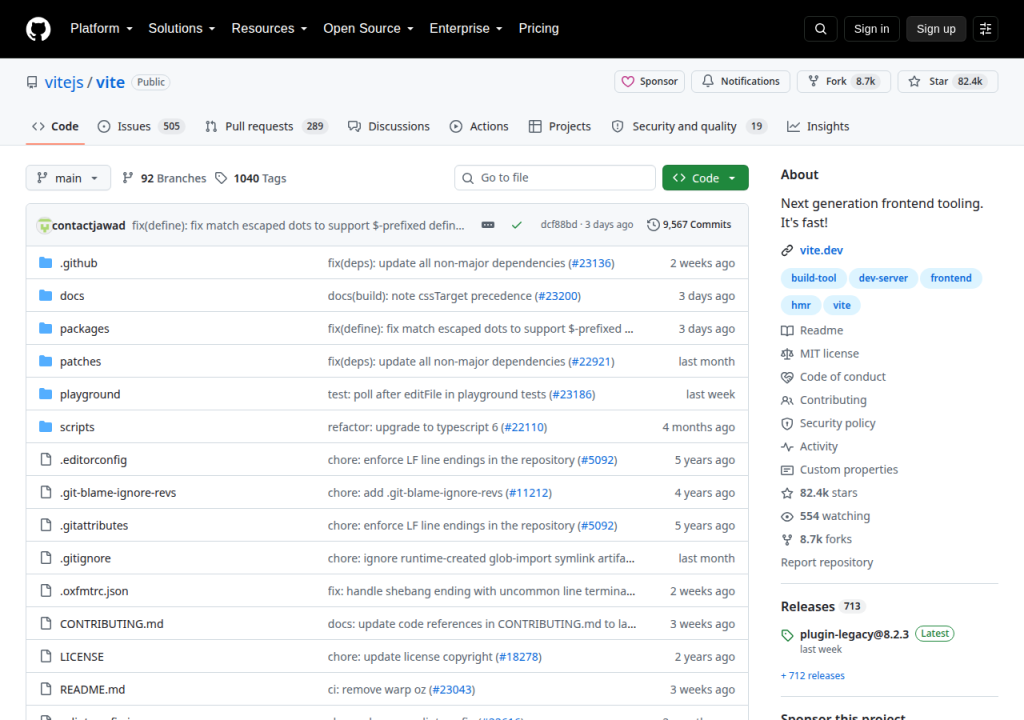1024x720 pixels.
Task: Click the commit status checkmark icon
Action: coord(517,225)
